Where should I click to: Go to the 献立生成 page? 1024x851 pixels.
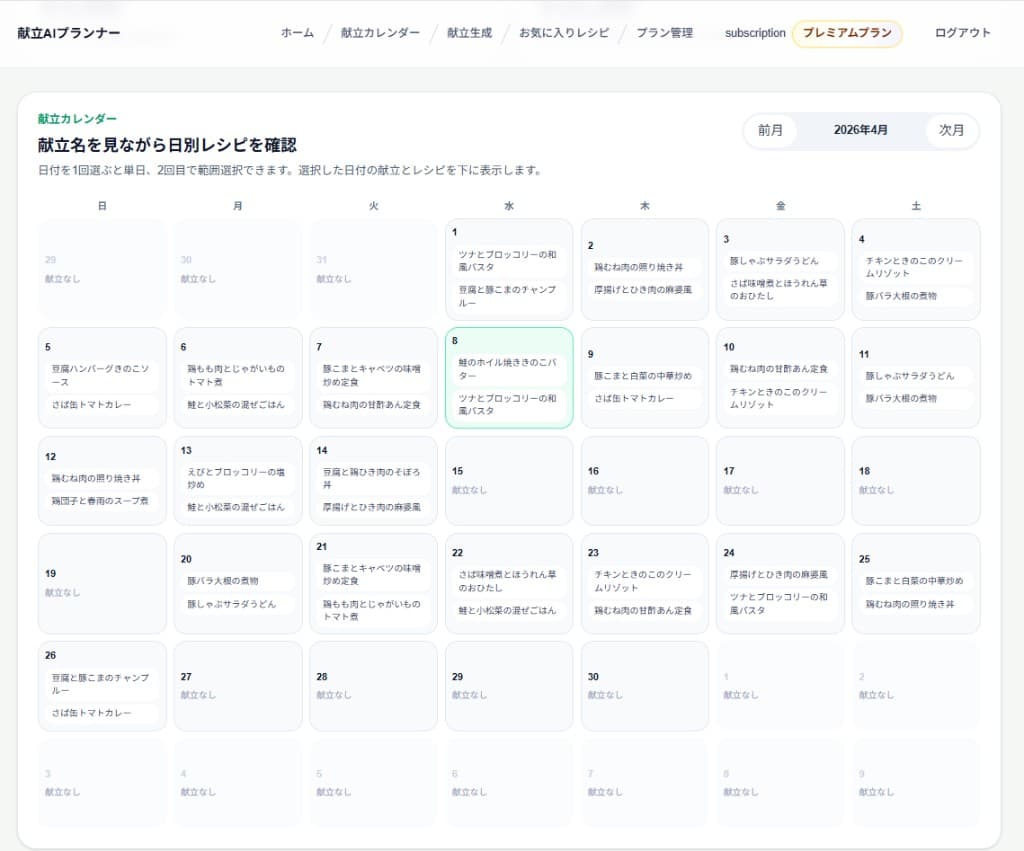click(x=469, y=33)
